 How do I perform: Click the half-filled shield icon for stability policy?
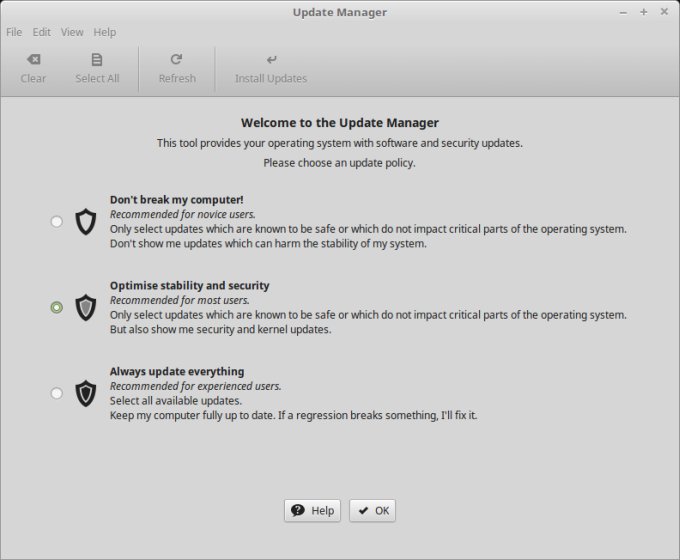pyautogui.click(x=86, y=308)
